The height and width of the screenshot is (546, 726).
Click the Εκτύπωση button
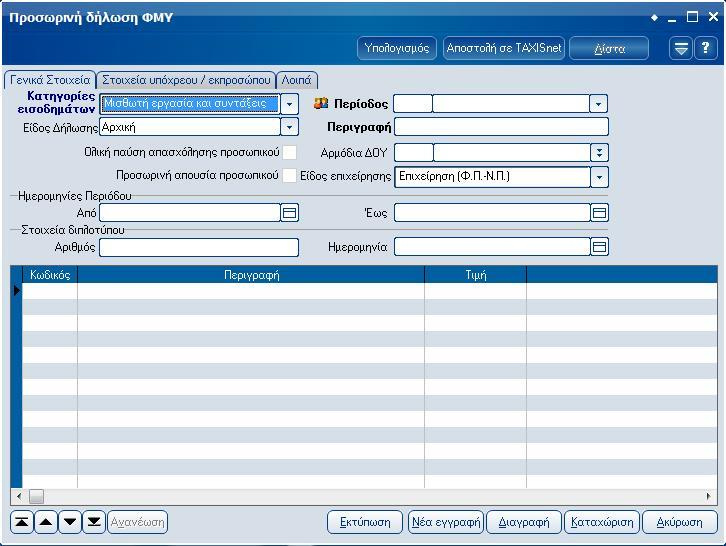coord(365,522)
